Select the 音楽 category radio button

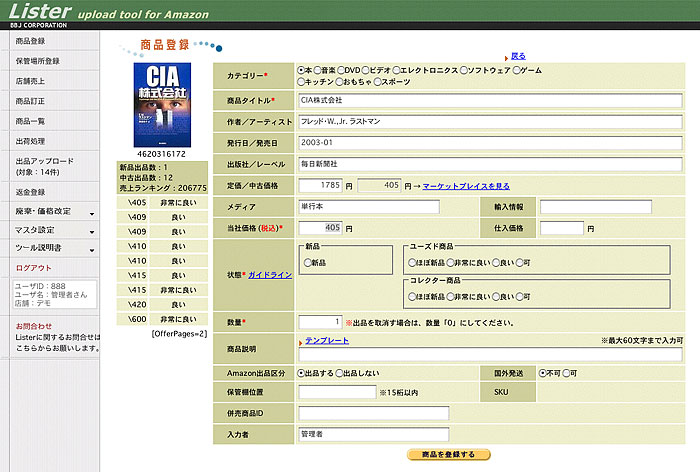(x=317, y=70)
